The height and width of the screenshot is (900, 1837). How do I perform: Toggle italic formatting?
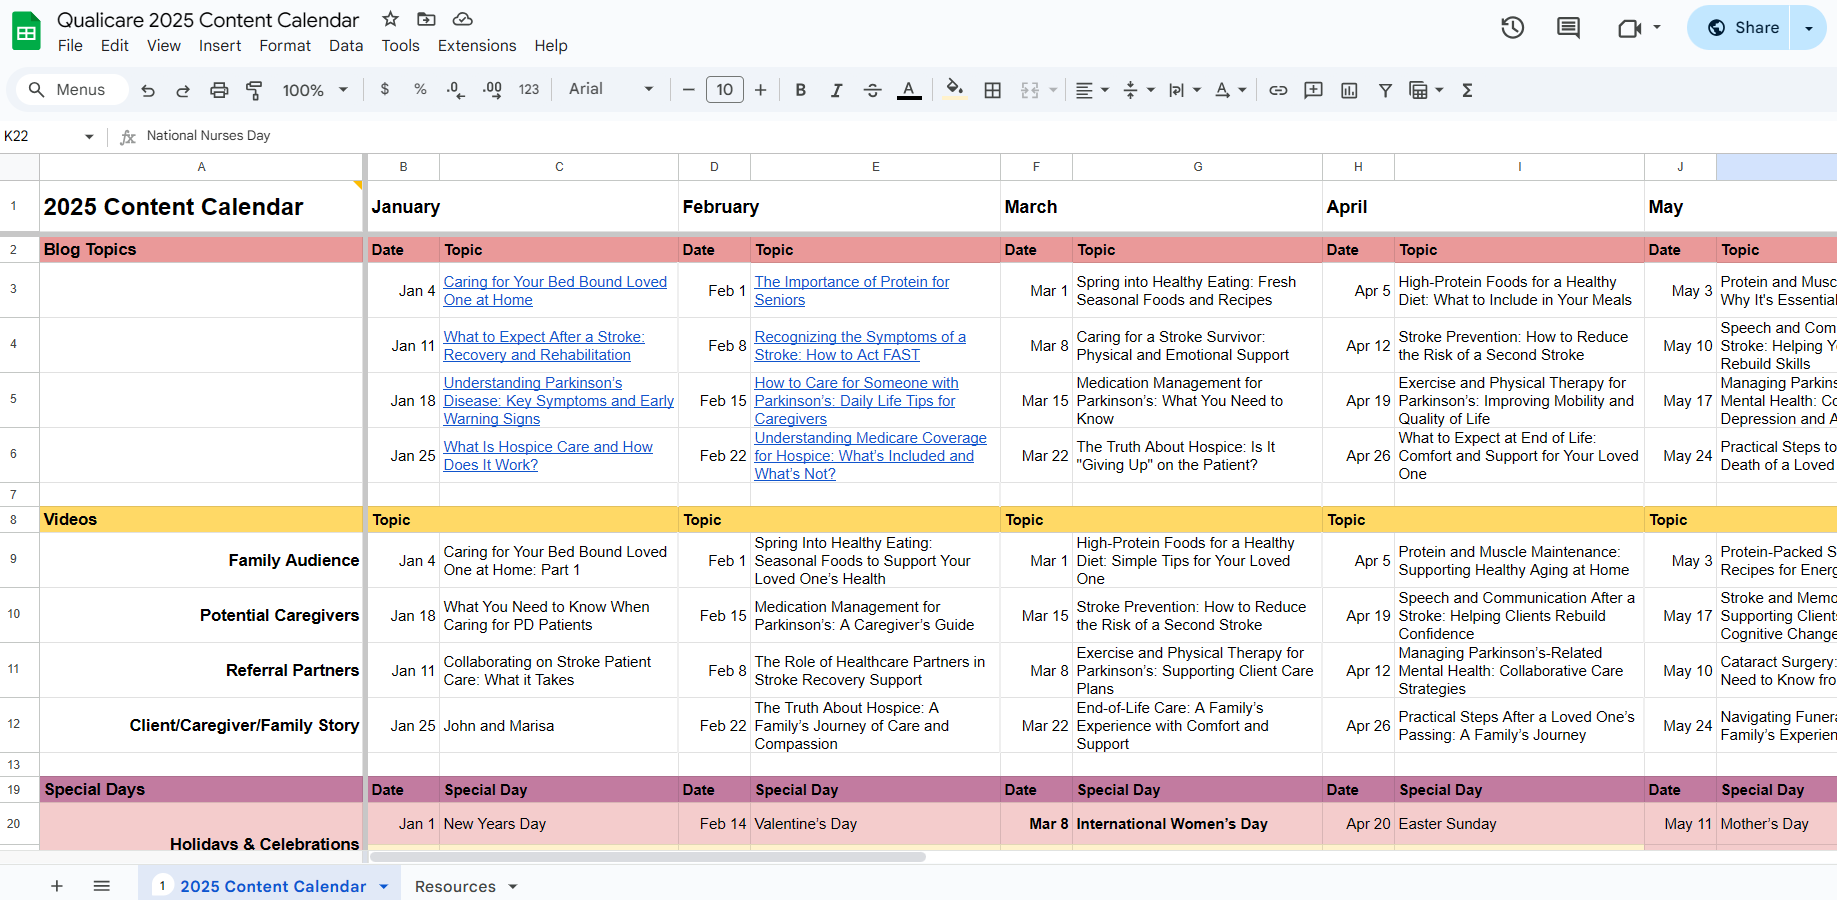click(x=836, y=90)
